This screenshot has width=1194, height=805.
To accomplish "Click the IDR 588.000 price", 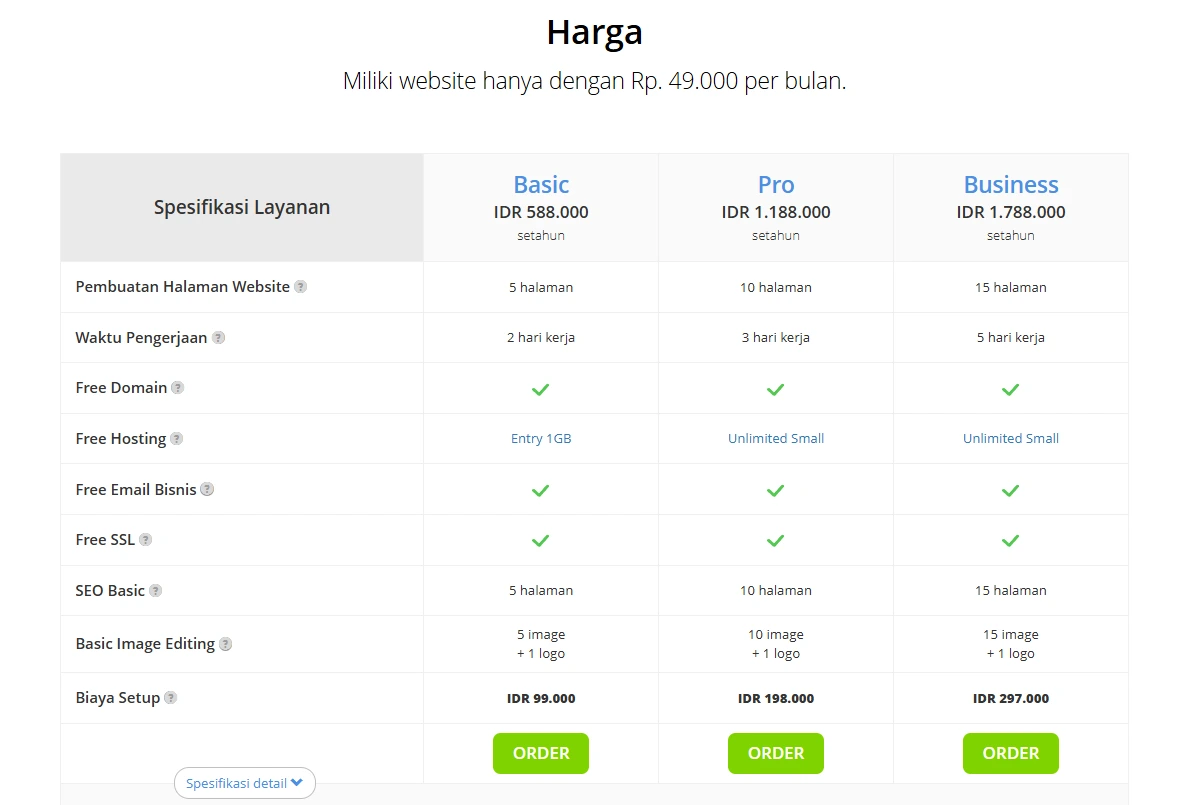I will click(x=541, y=212).
